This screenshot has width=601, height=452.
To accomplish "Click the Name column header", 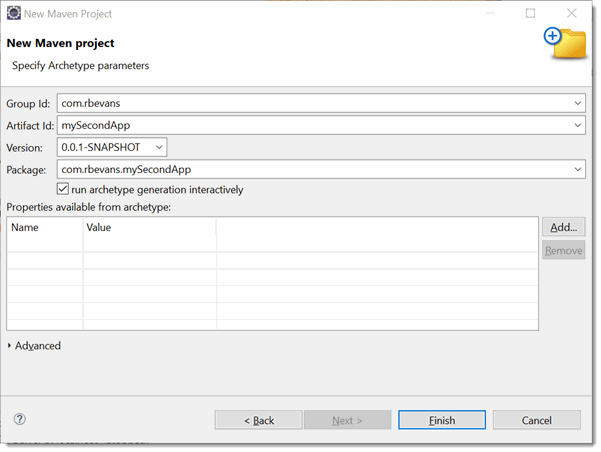I will point(45,227).
